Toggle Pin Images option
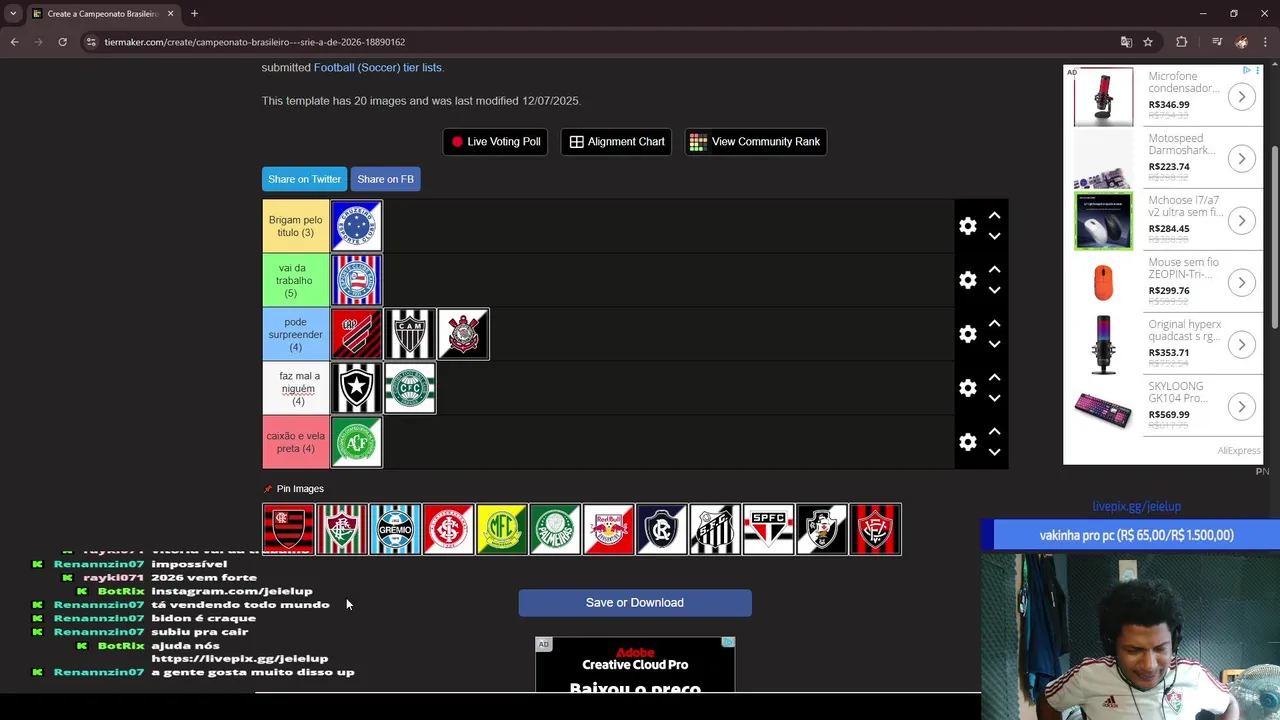The height and width of the screenshot is (720, 1280). [x=293, y=489]
